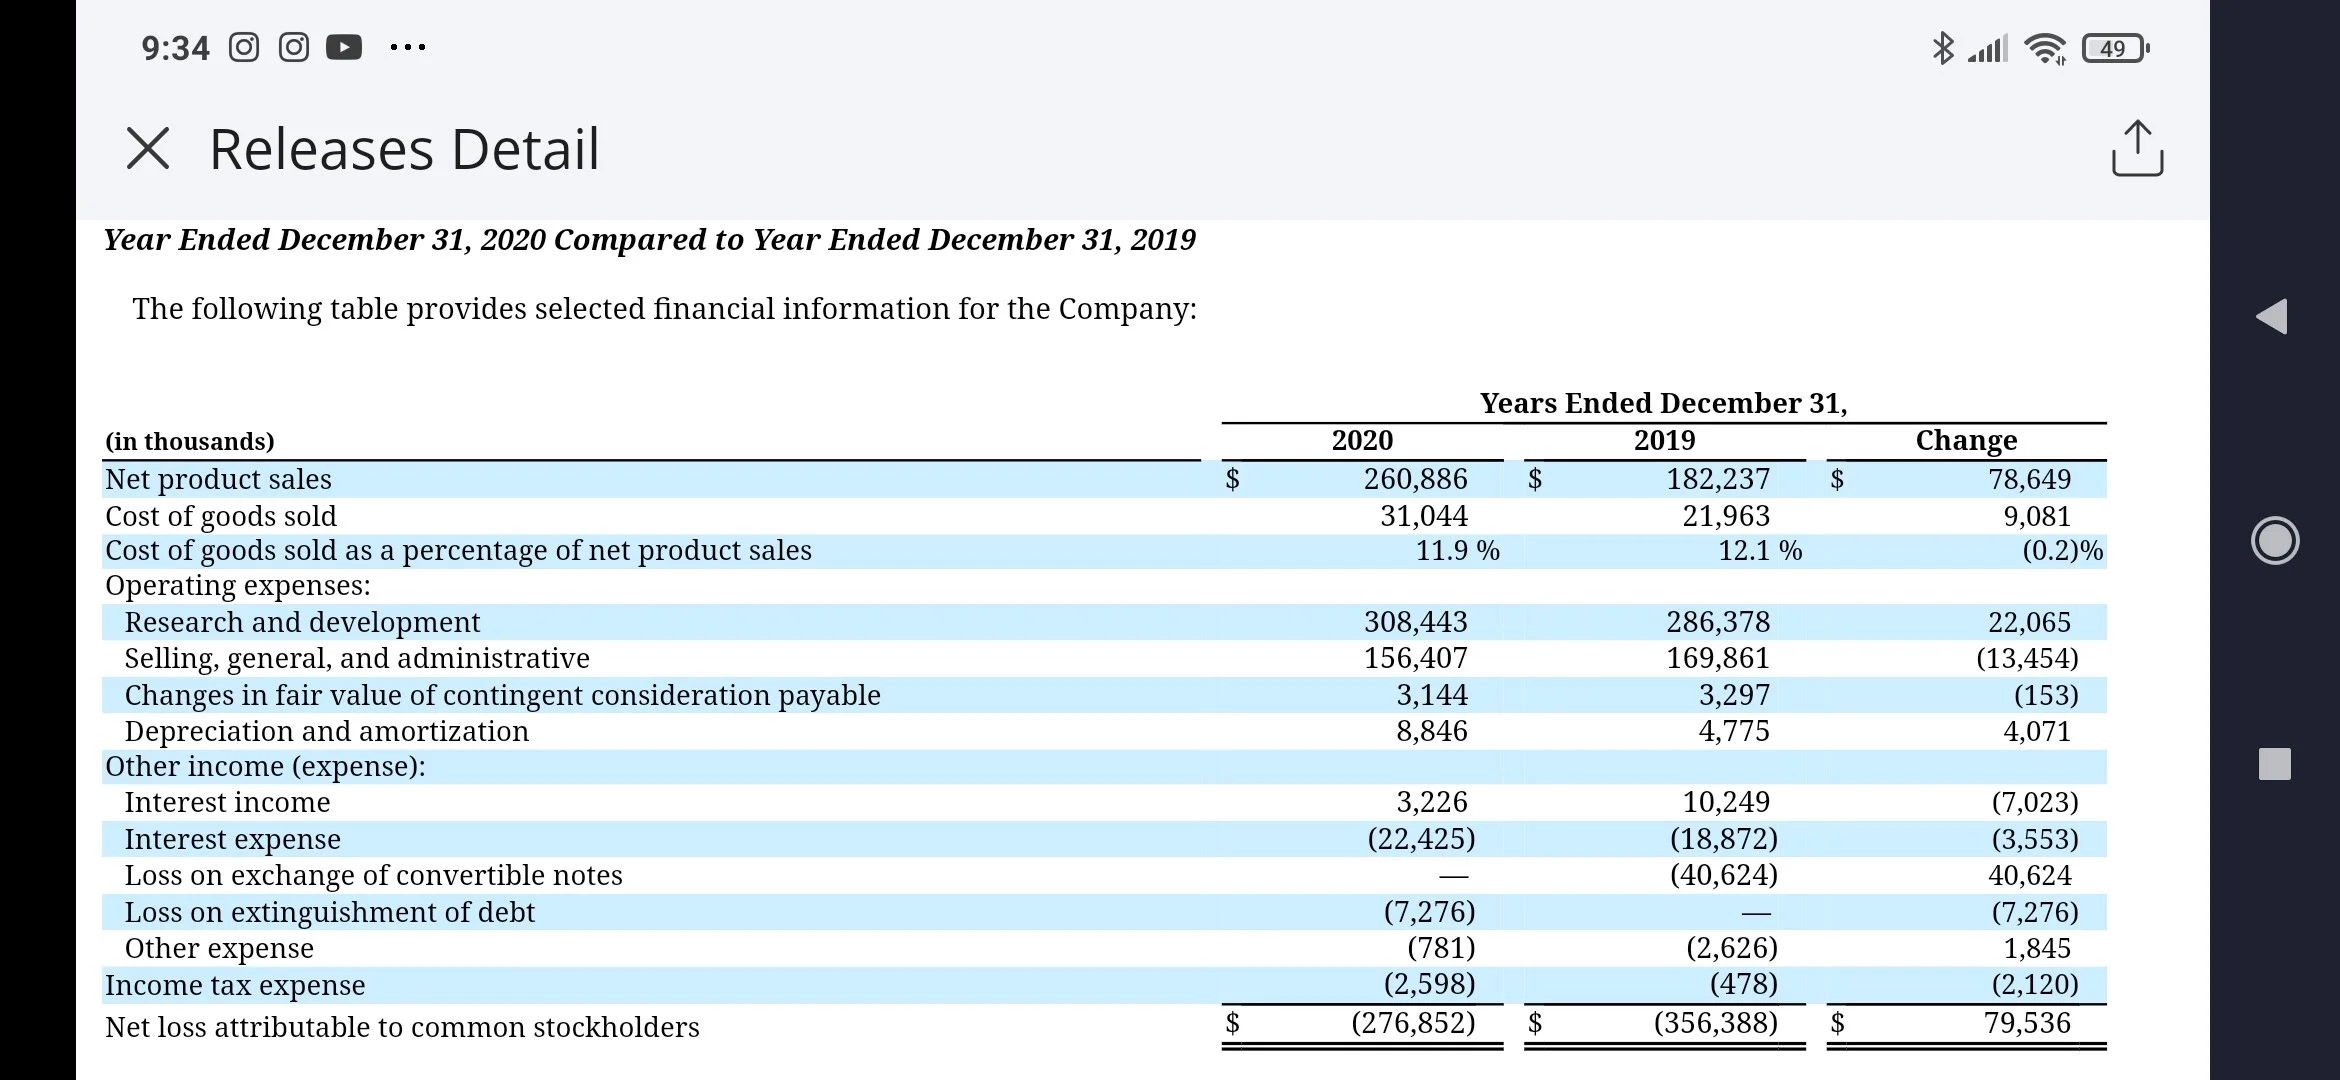Tap the more notifications ellipsis

pos(408,47)
